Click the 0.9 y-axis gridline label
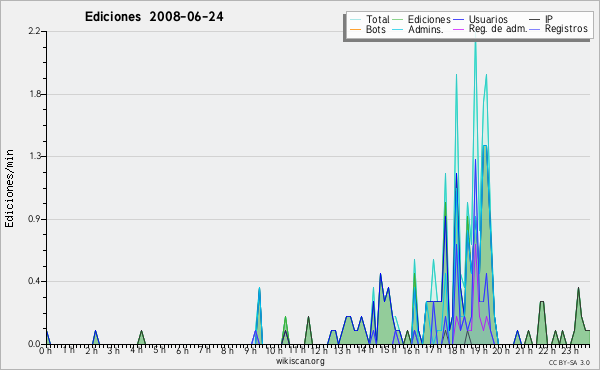Viewport: 600px width, 370px height. pyautogui.click(x=34, y=219)
